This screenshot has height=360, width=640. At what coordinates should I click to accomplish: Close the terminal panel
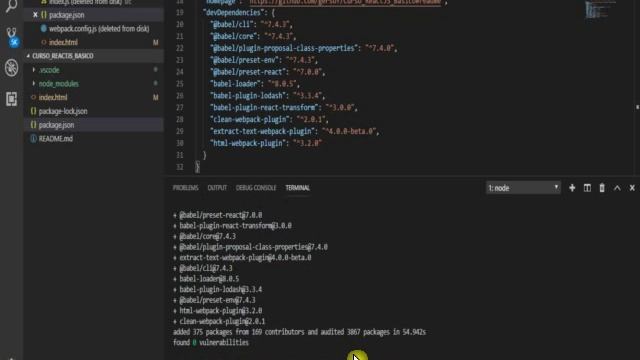tap(632, 188)
